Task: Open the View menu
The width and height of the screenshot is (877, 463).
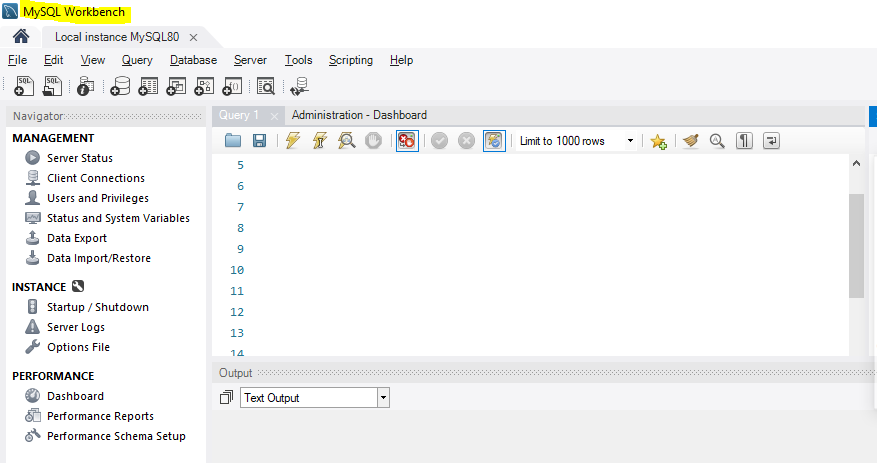Action: [x=92, y=60]
